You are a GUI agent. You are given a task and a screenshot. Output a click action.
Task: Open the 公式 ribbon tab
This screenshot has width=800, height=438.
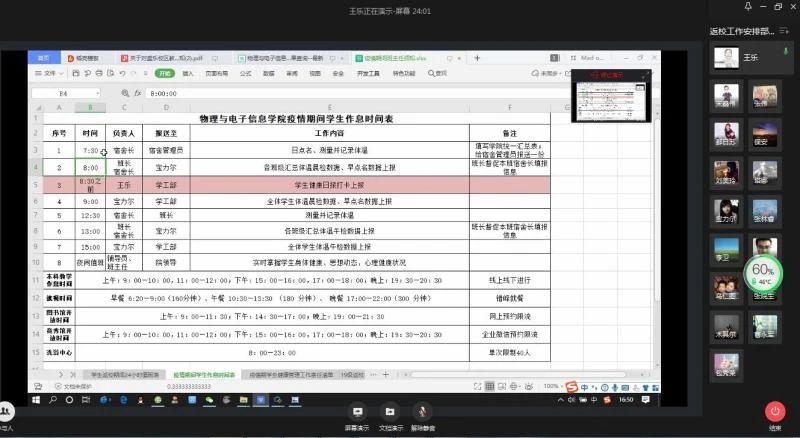tap(245, 73)
